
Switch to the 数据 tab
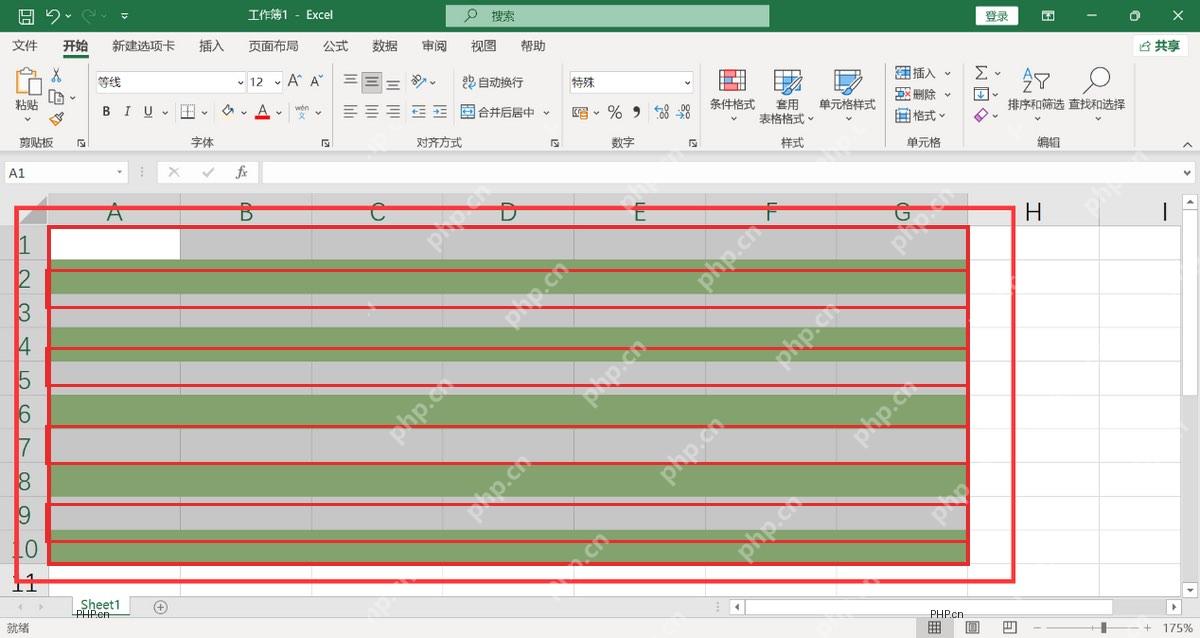click(x=385, y=46)
